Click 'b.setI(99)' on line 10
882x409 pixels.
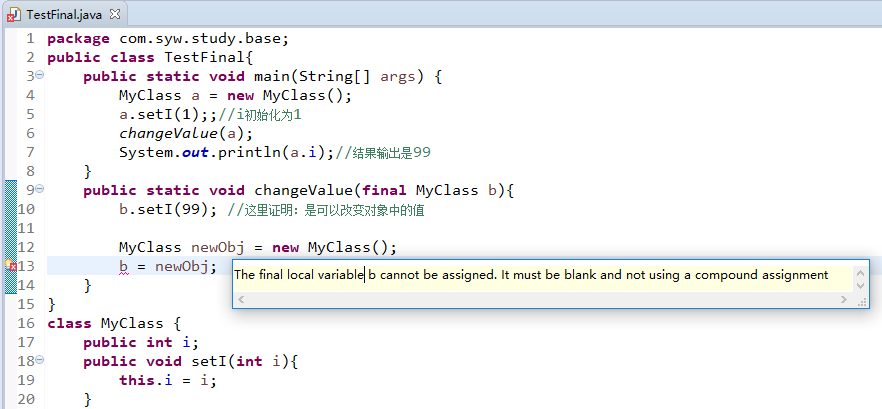[164, 210]
